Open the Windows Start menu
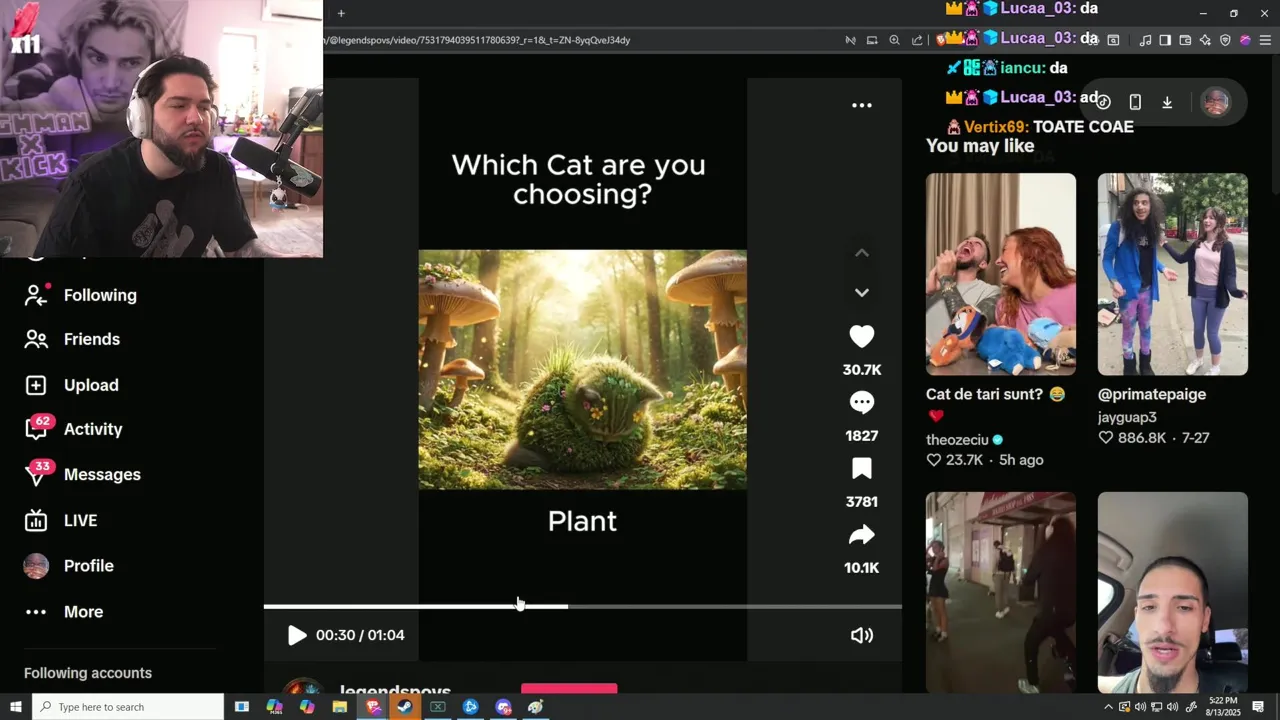This screenshot has height=720, width=1280. (15, 707)
